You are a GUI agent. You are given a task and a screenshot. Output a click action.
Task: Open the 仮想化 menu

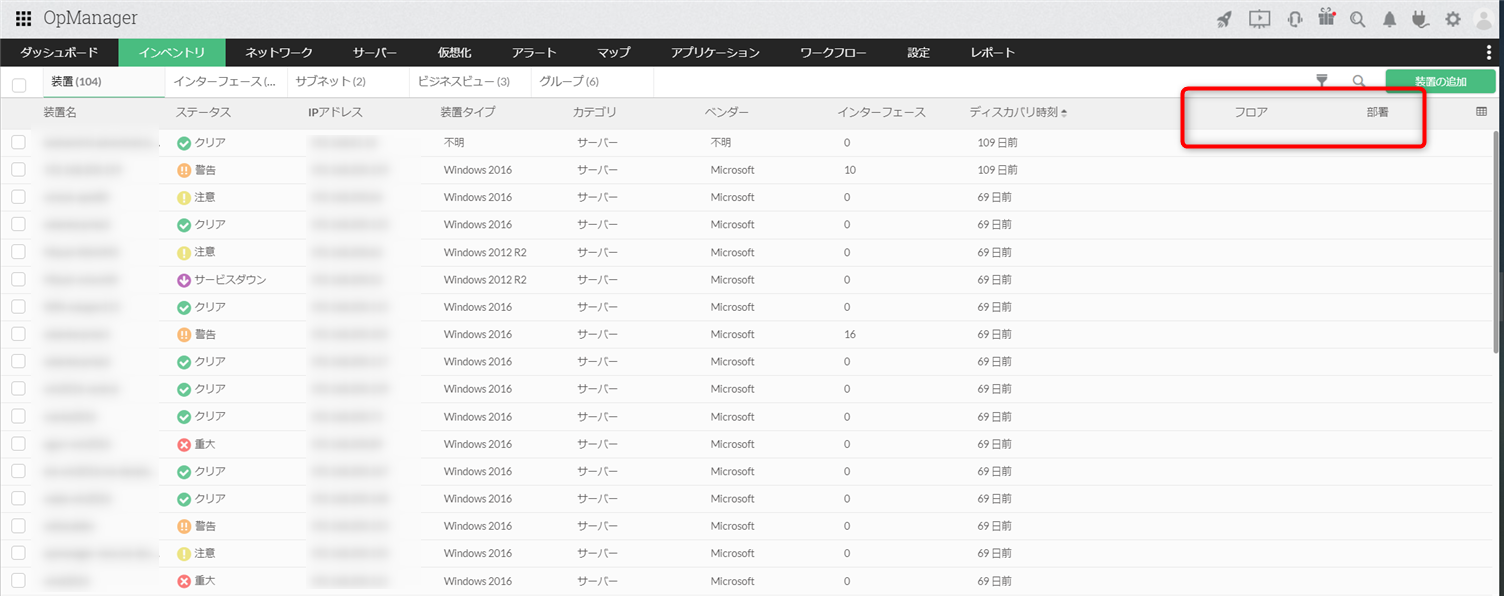(455, 53)
